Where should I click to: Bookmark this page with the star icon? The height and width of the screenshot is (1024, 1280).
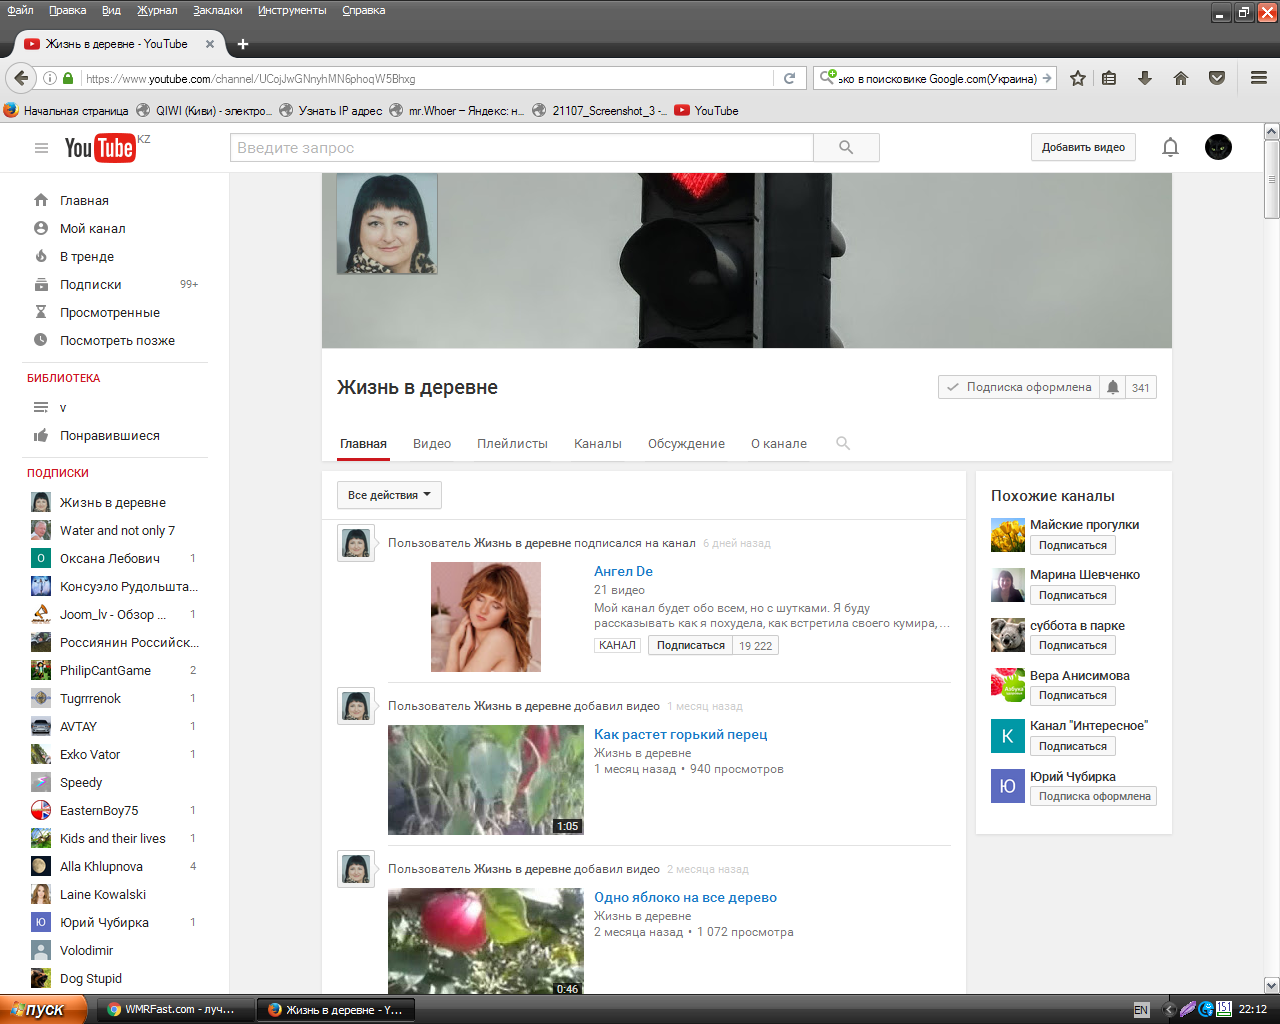[x=1078, y=78]
